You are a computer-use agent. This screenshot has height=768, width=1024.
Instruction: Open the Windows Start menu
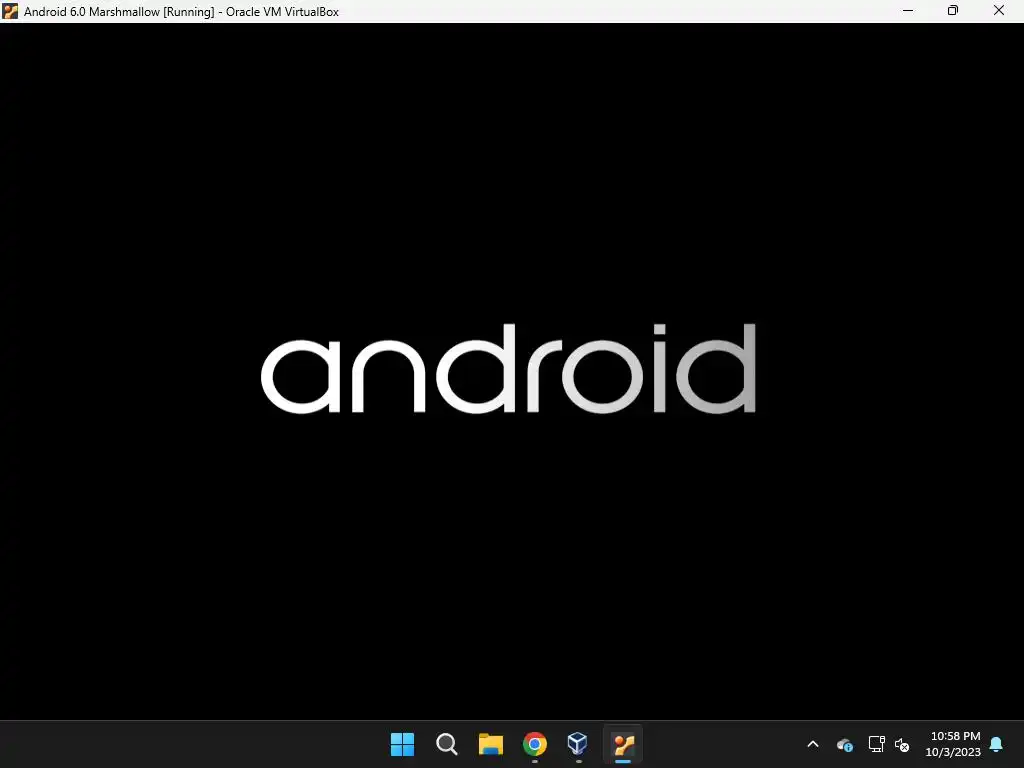click(402, 744)
